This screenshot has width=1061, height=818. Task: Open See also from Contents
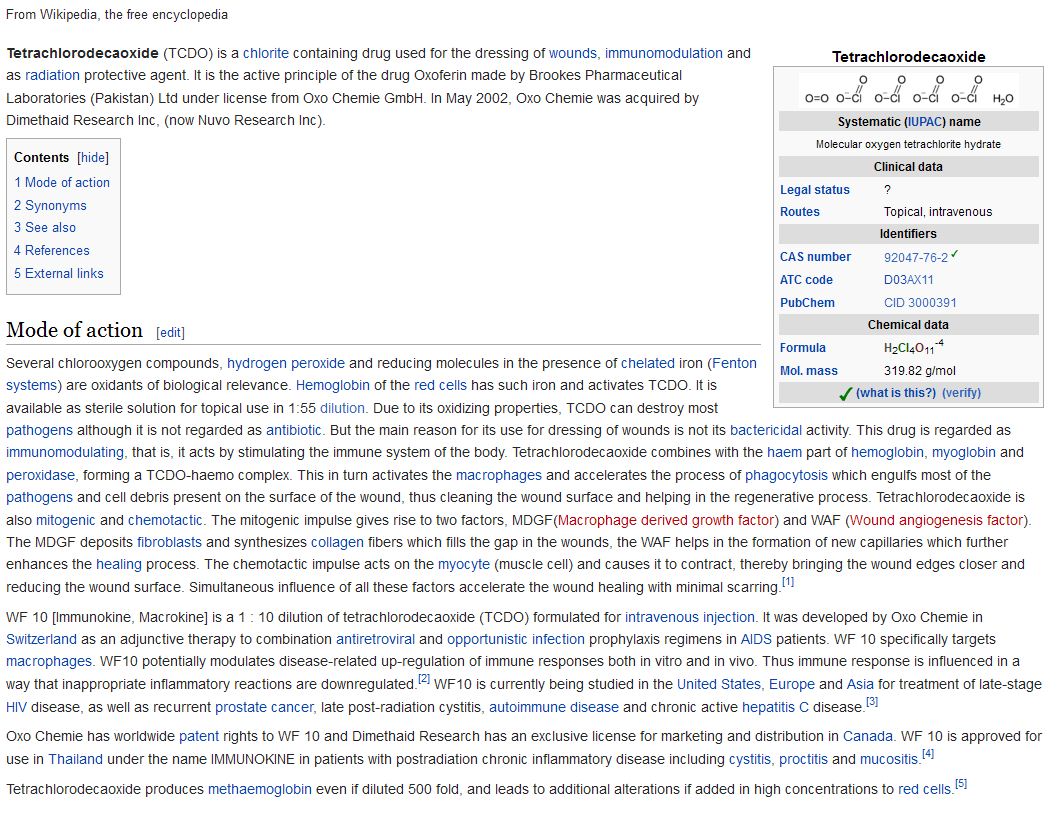tap(45, 228)
